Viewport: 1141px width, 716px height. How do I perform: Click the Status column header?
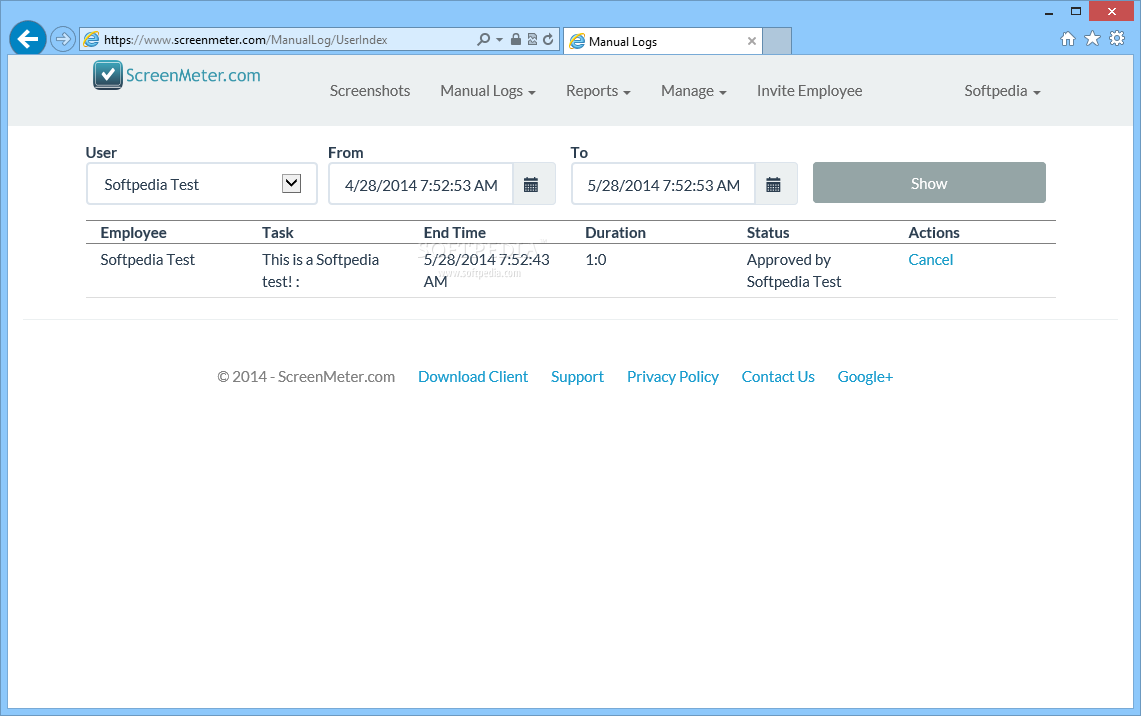(x=768, y=233)
